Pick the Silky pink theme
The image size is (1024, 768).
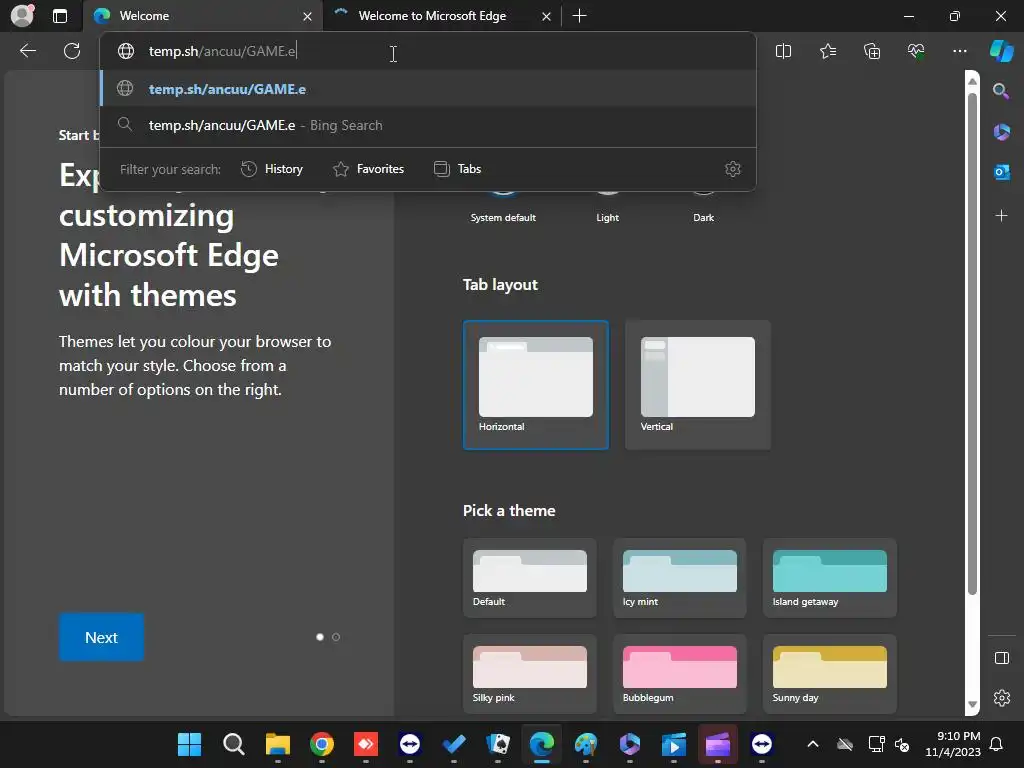(530, 673)
